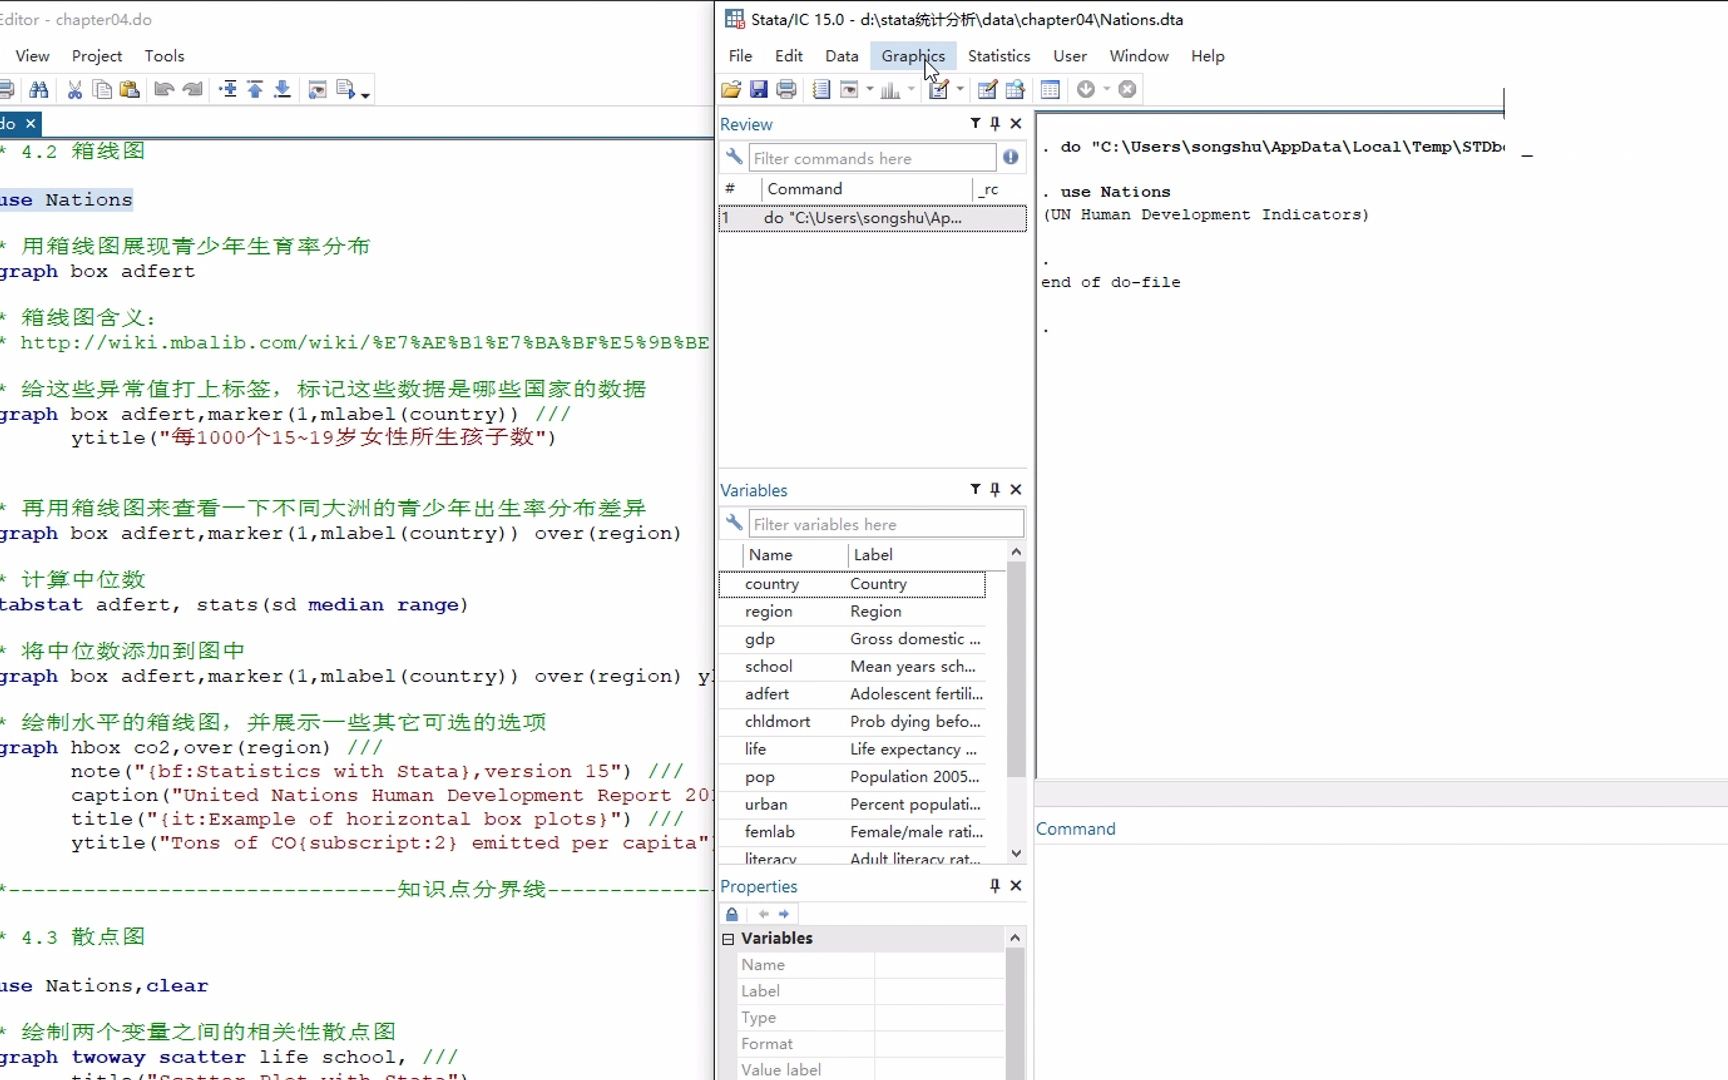Click the wrench icon in Review panel

pyautogui.click(x=734, y=157)
